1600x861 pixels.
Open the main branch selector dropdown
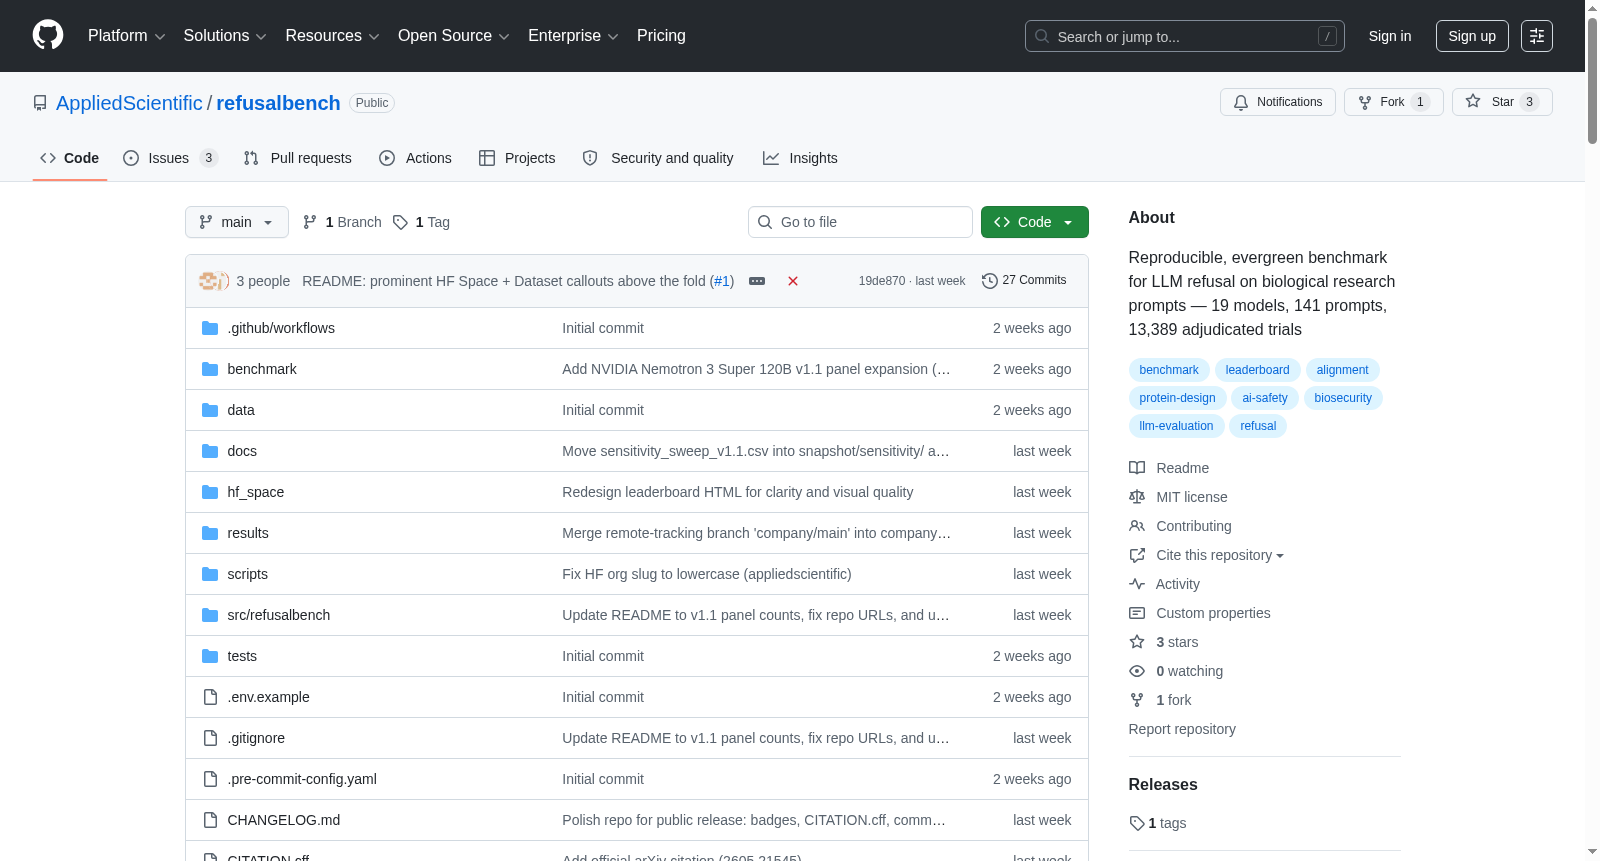pos(237,222)
